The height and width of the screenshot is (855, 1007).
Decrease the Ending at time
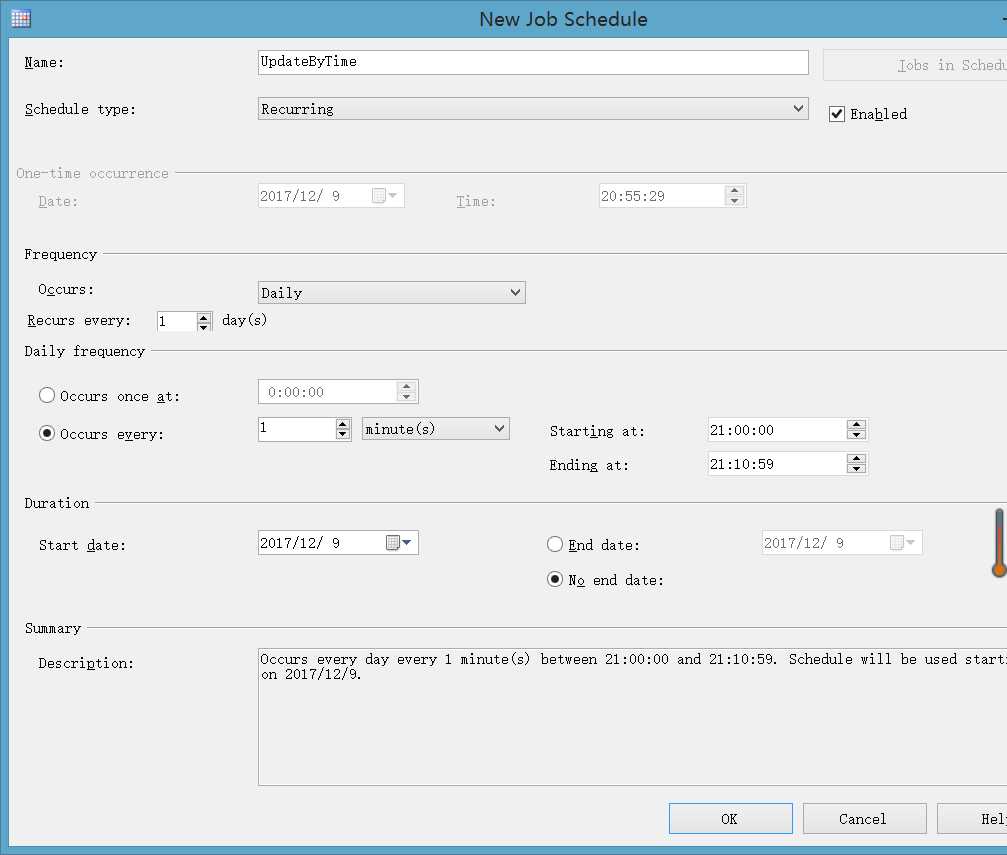point(856,469)
